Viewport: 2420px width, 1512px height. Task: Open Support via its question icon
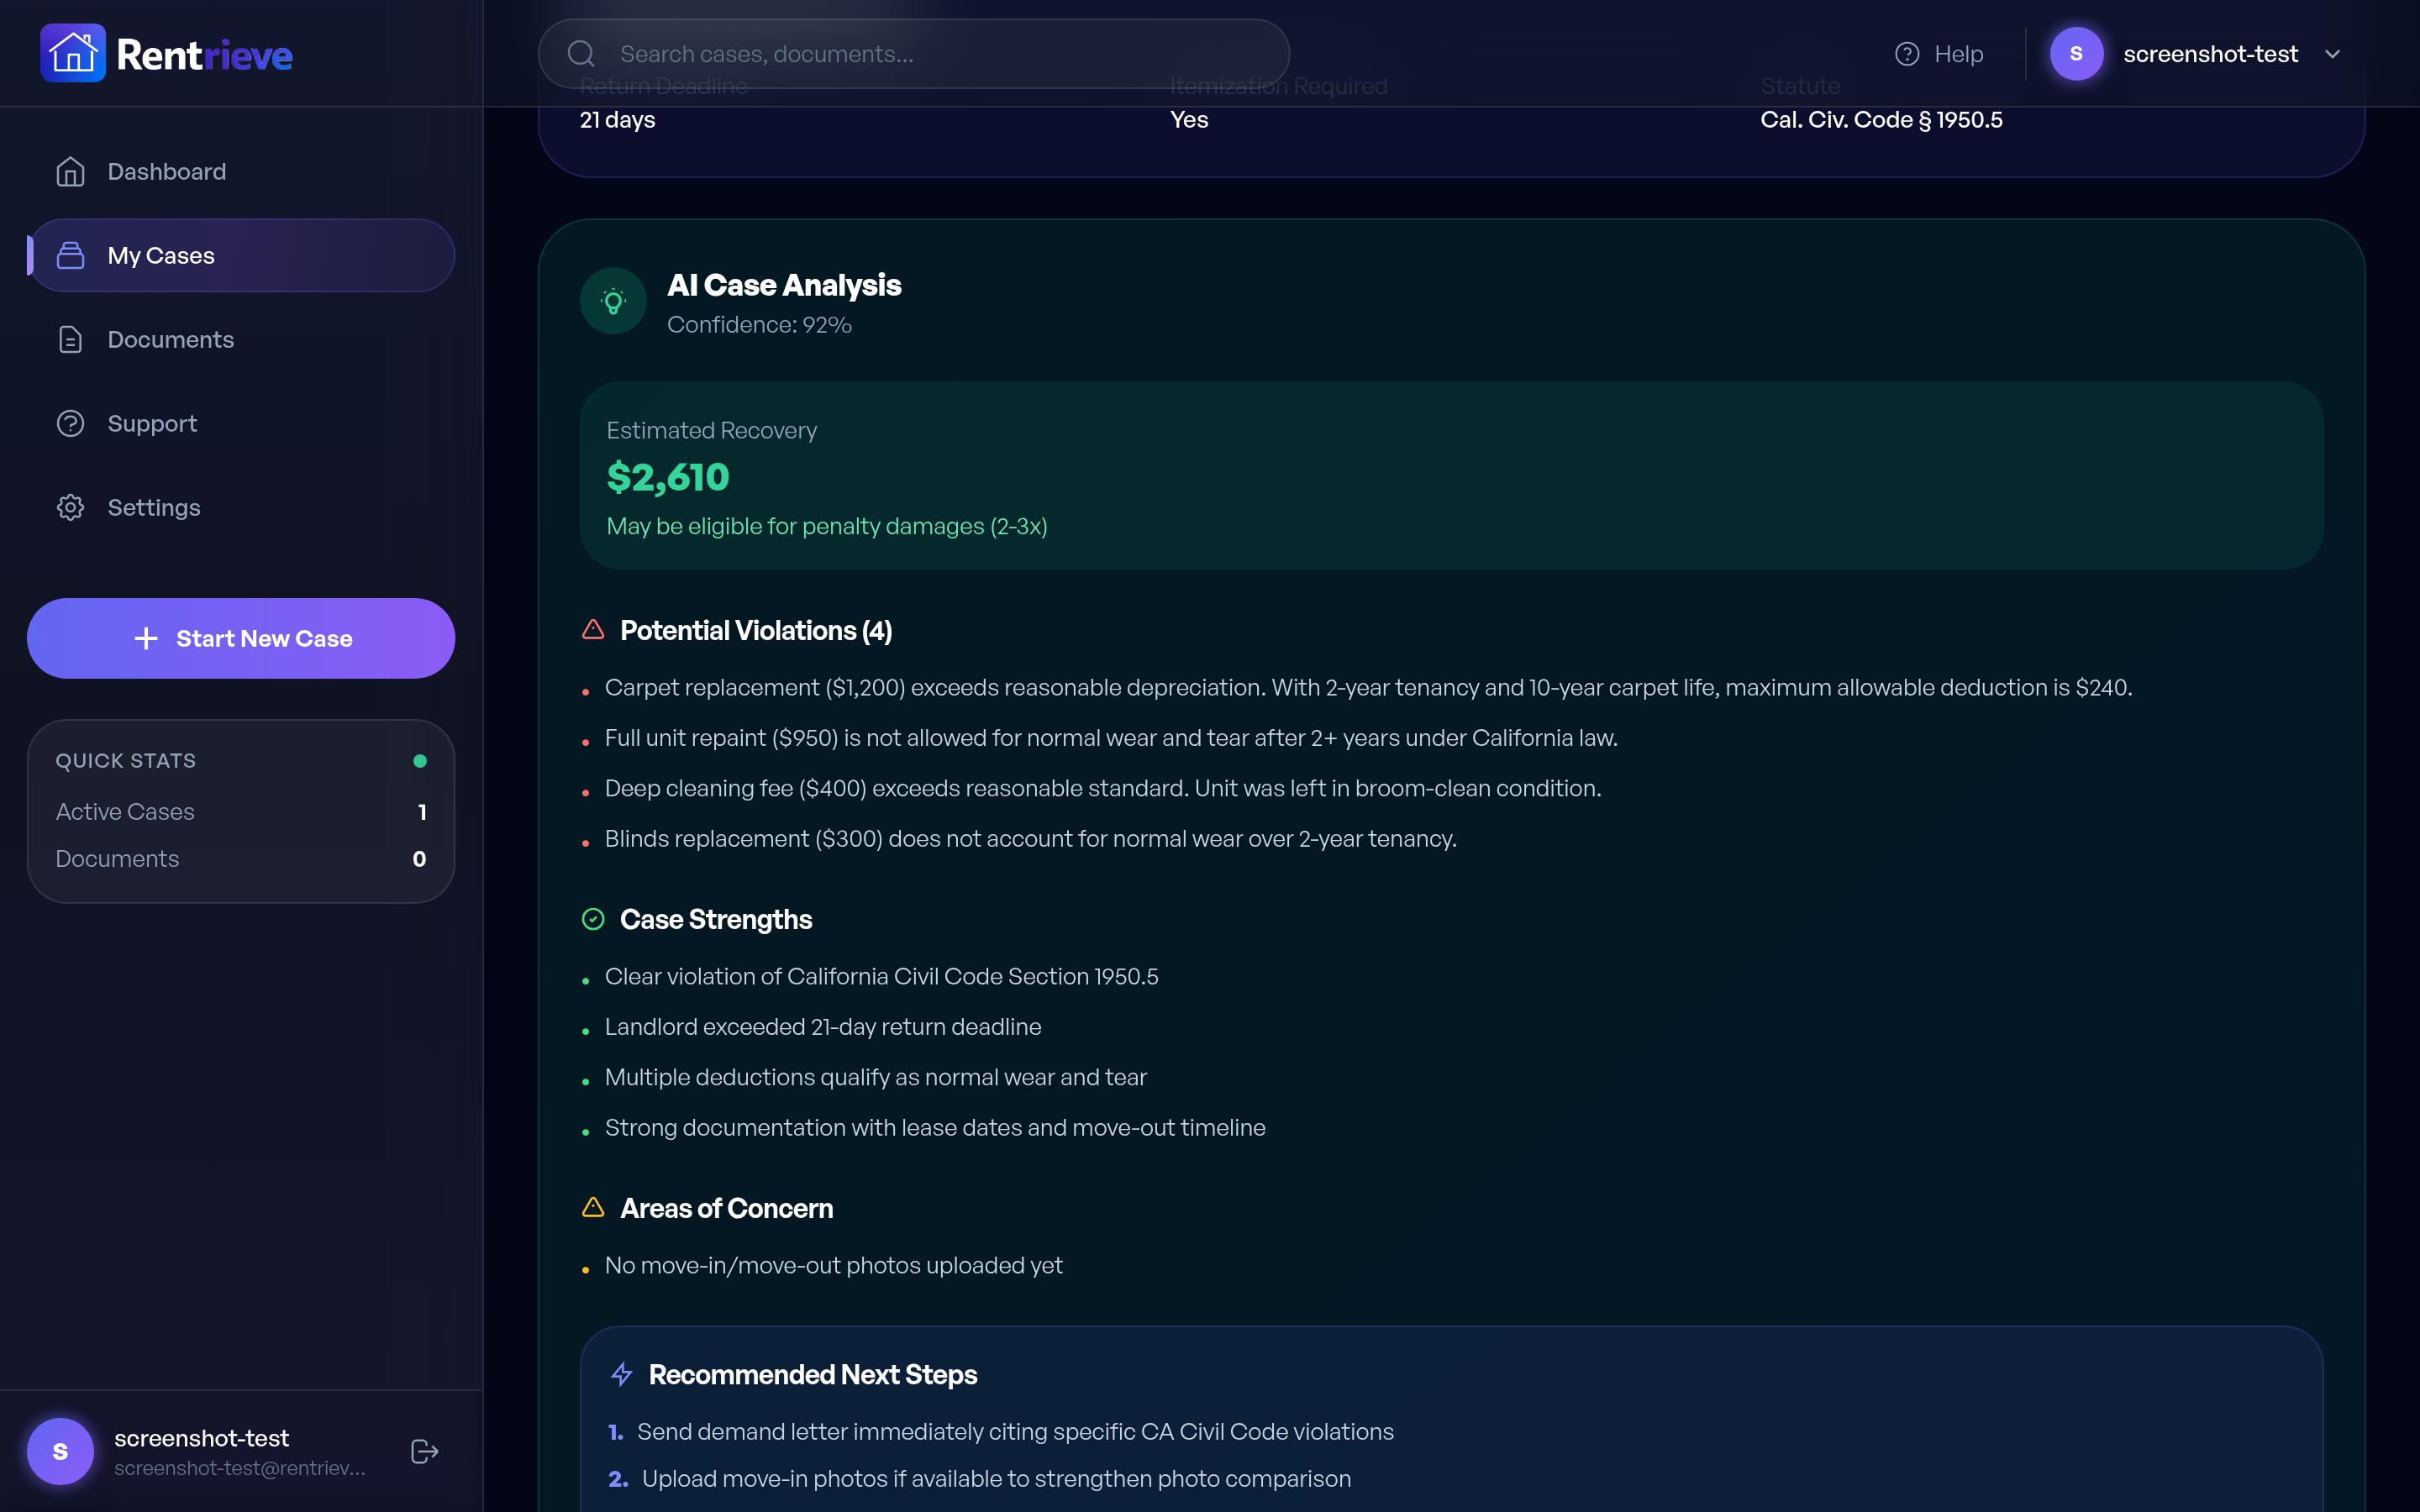[70, 423]
